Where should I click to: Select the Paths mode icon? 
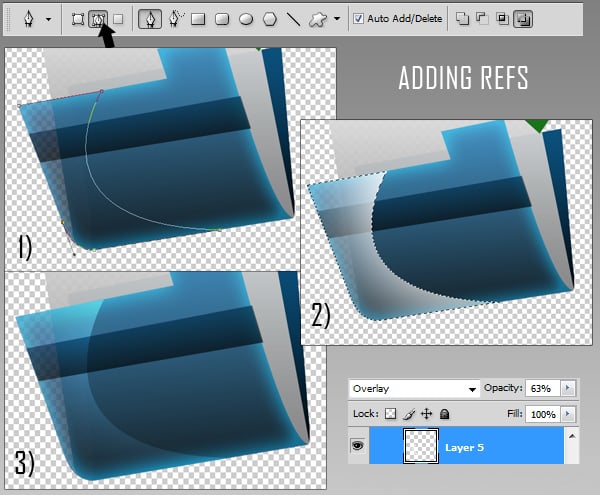pyautogui.click(x=98, y=18)
